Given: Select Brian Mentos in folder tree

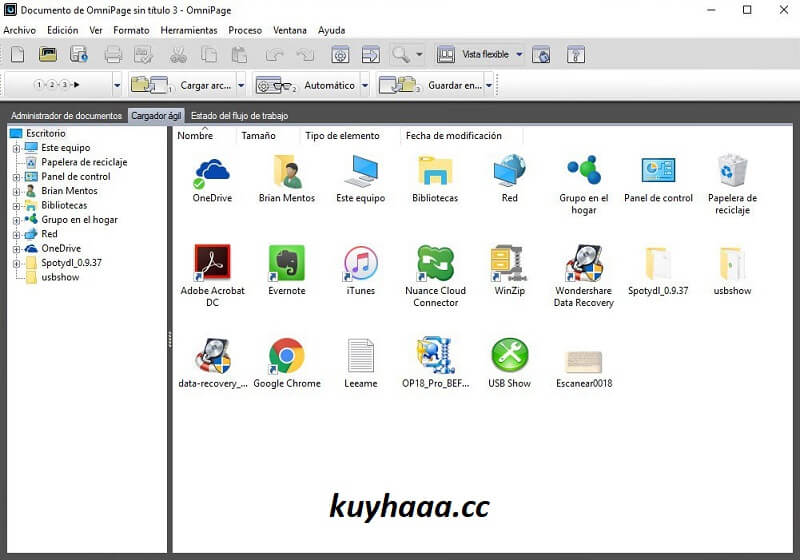Looking at the screenshot, I should [69, 191].
